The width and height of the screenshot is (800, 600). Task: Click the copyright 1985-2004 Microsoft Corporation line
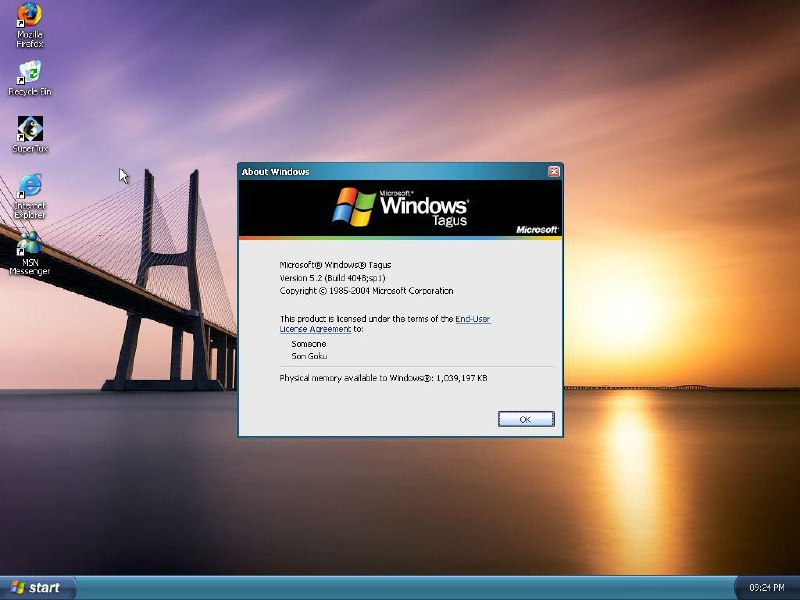366,291
